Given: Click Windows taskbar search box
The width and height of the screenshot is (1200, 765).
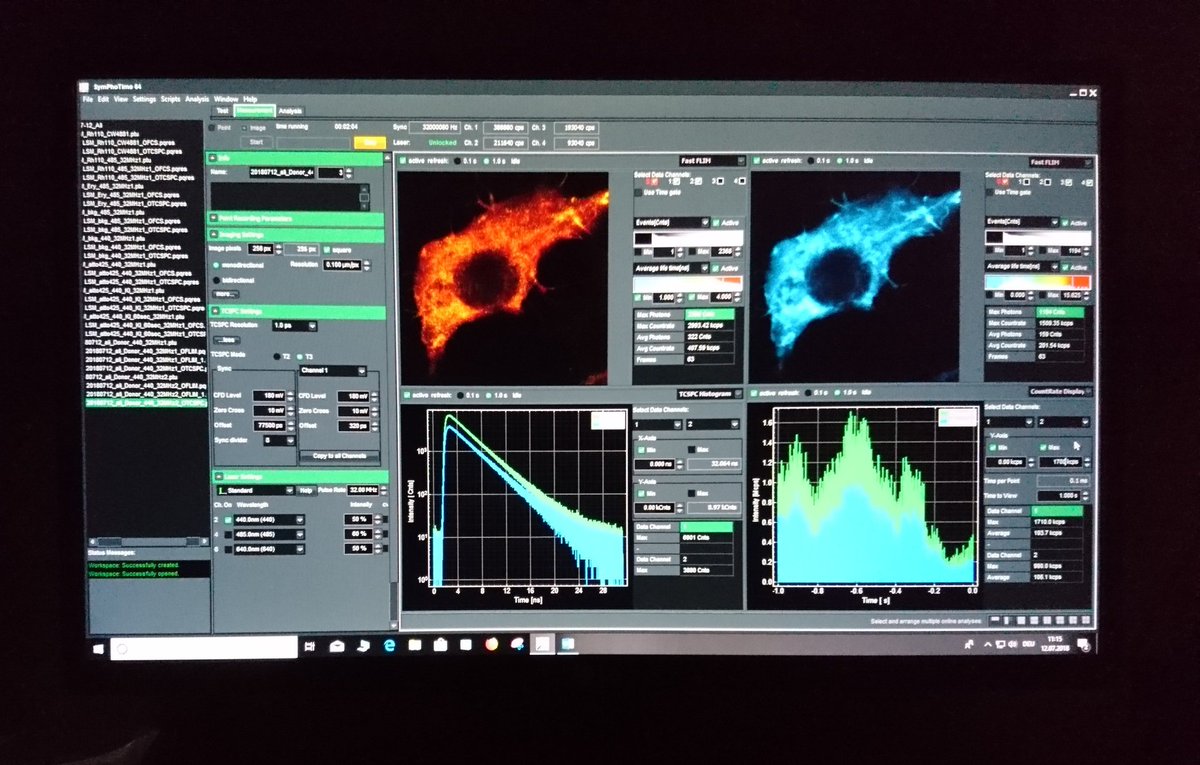Looking at the screenshot, I should pyautogui.click(x=204, y=648).
